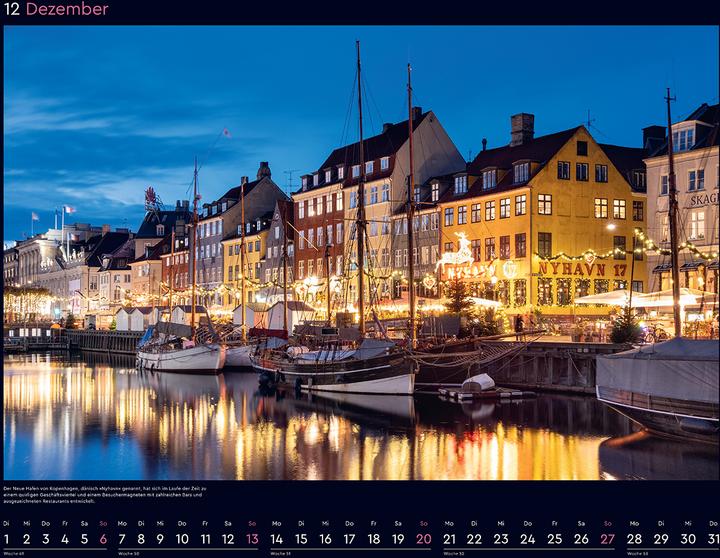The height and width of the screenshot is (558, 720).
Task: Click the "Dezember" month title
Action: point(67,9)
